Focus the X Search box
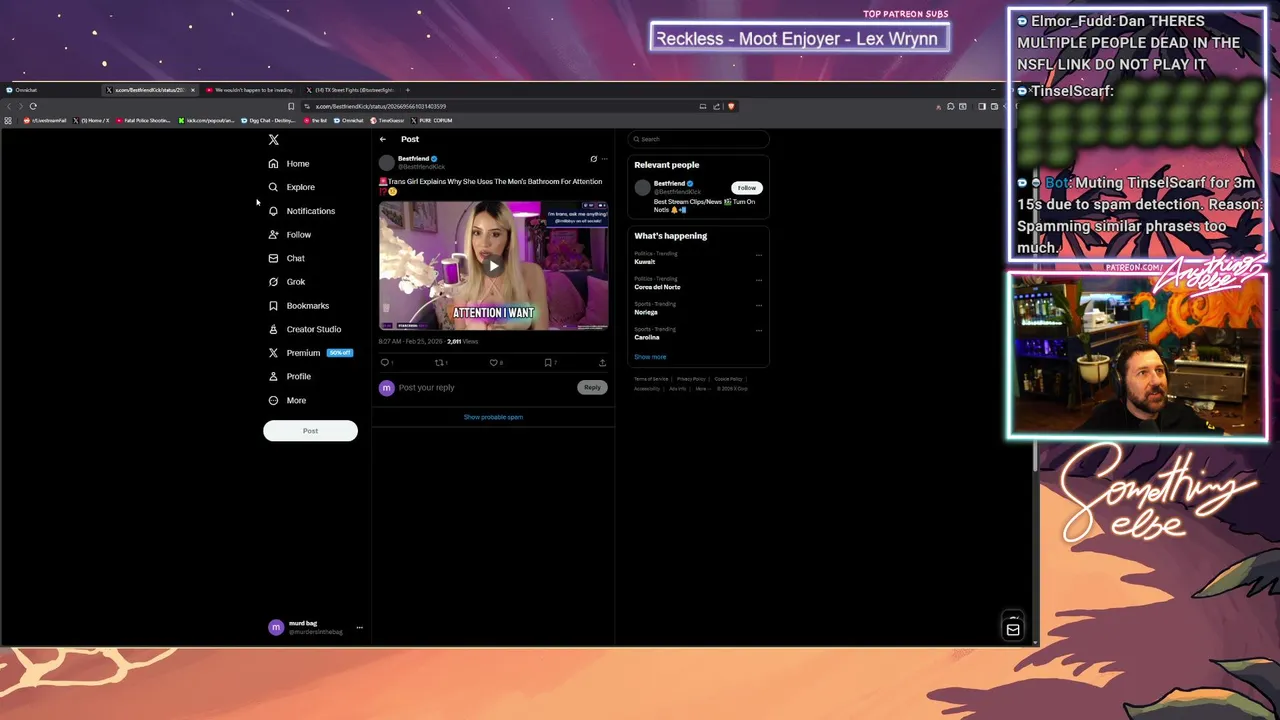Screen dimensions: 1280x720 698,139
